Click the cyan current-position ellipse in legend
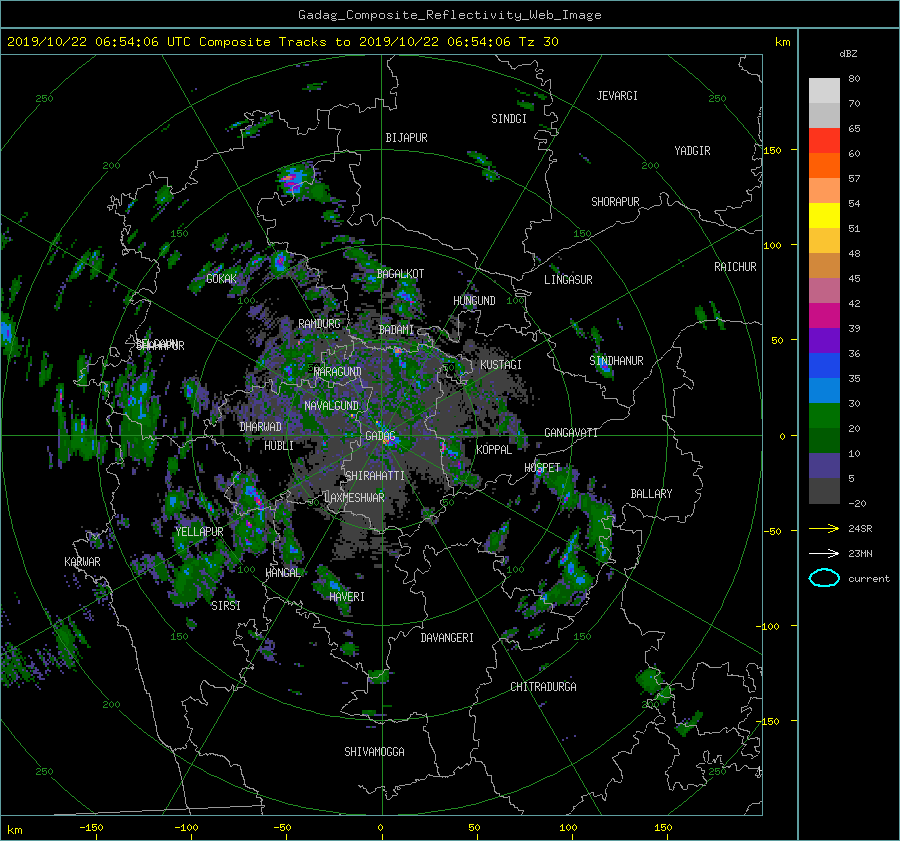Screen dimensions: 900x841 click(824, 578)
